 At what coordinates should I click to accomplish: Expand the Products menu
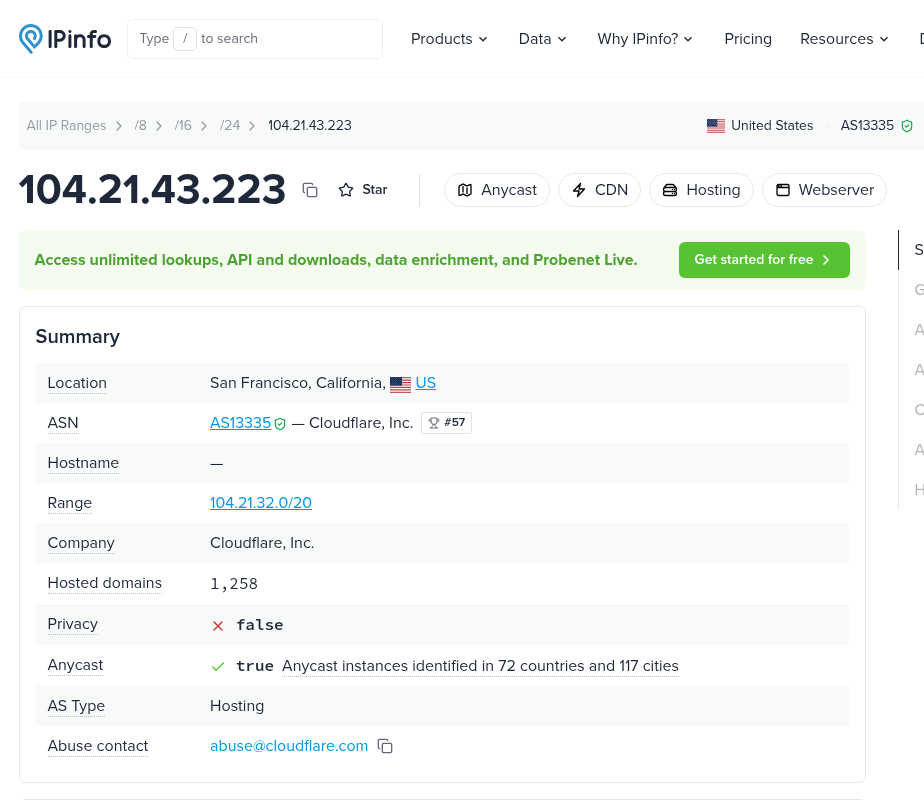click(449, 39)
